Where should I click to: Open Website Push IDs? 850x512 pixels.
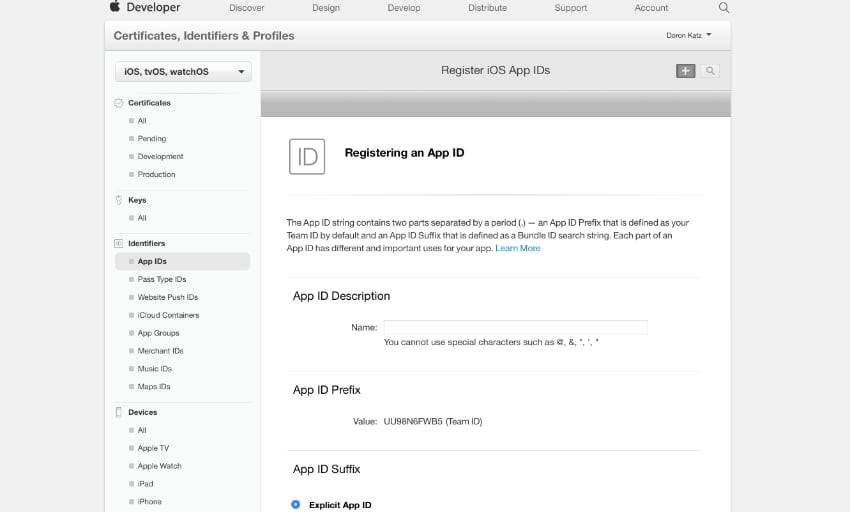[x=168, y=297]
